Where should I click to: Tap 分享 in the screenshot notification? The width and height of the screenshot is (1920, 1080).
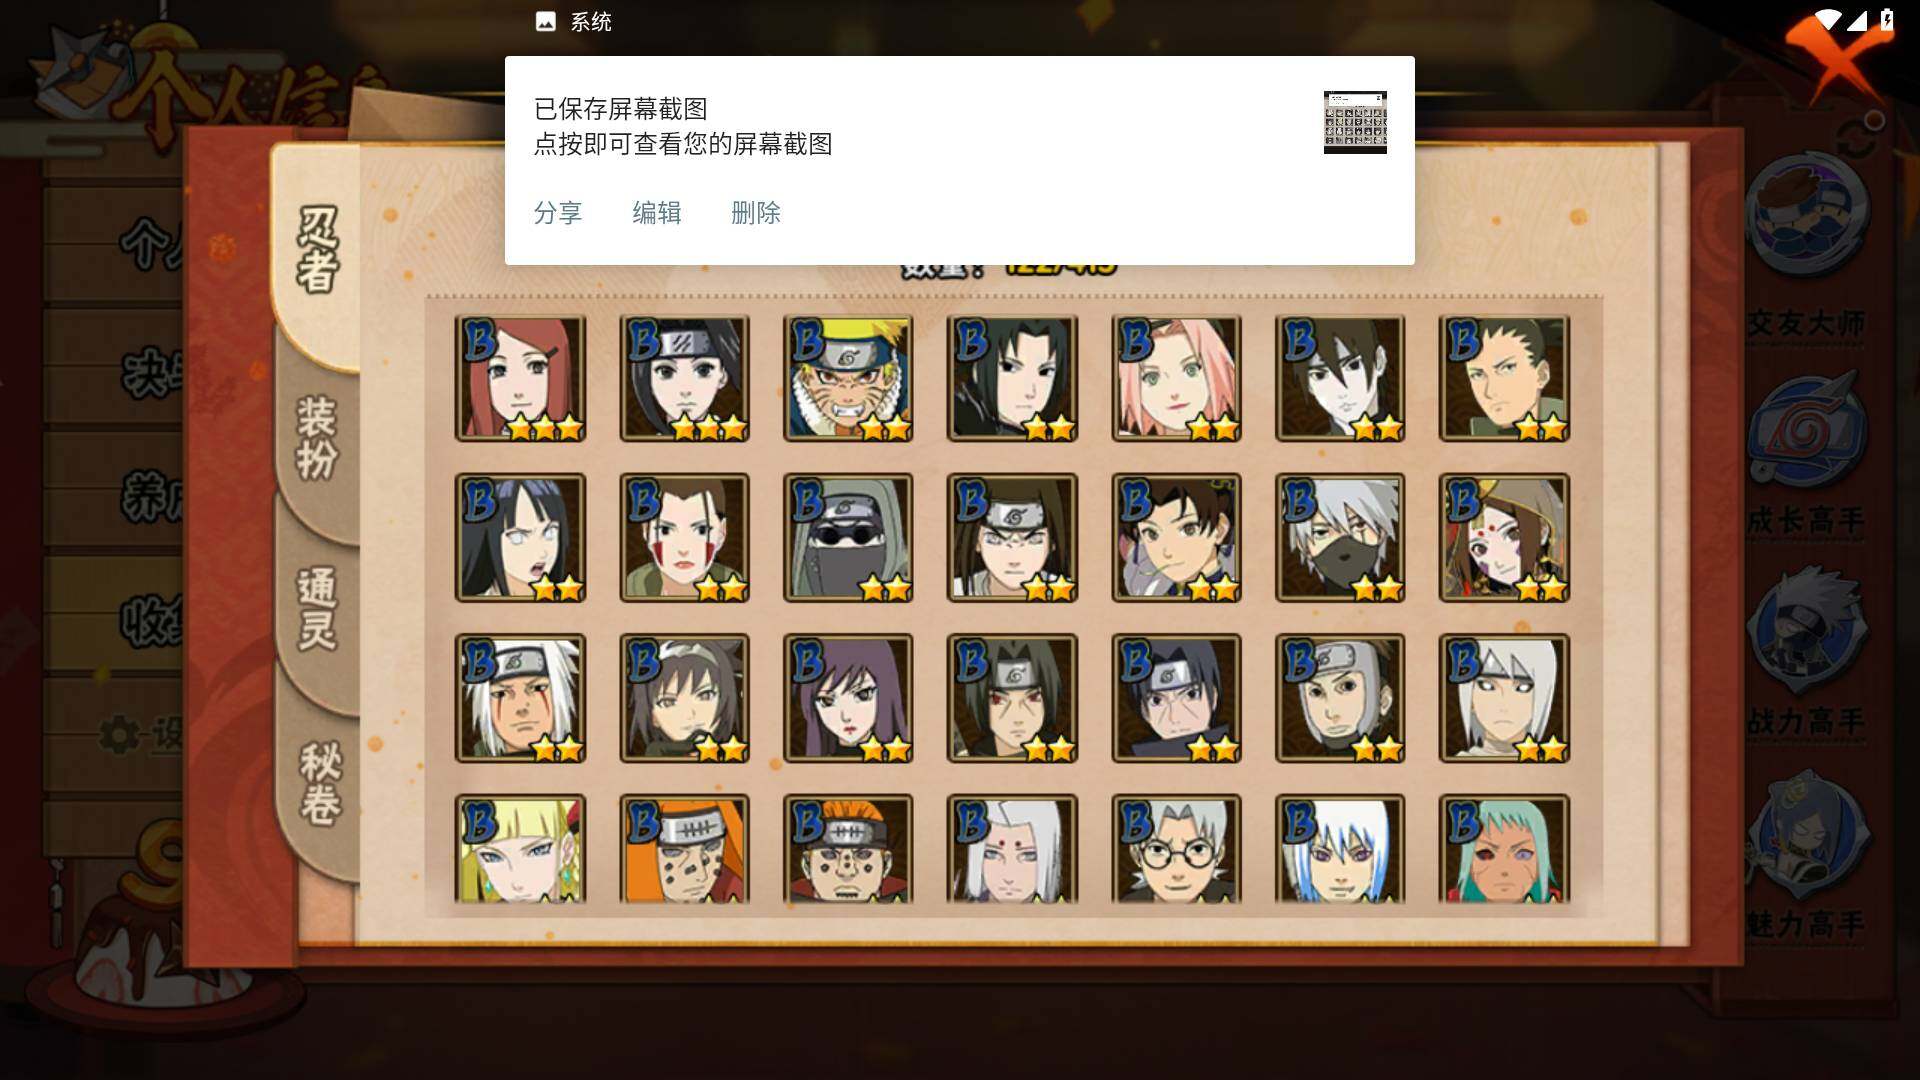[x=558, y=212]
